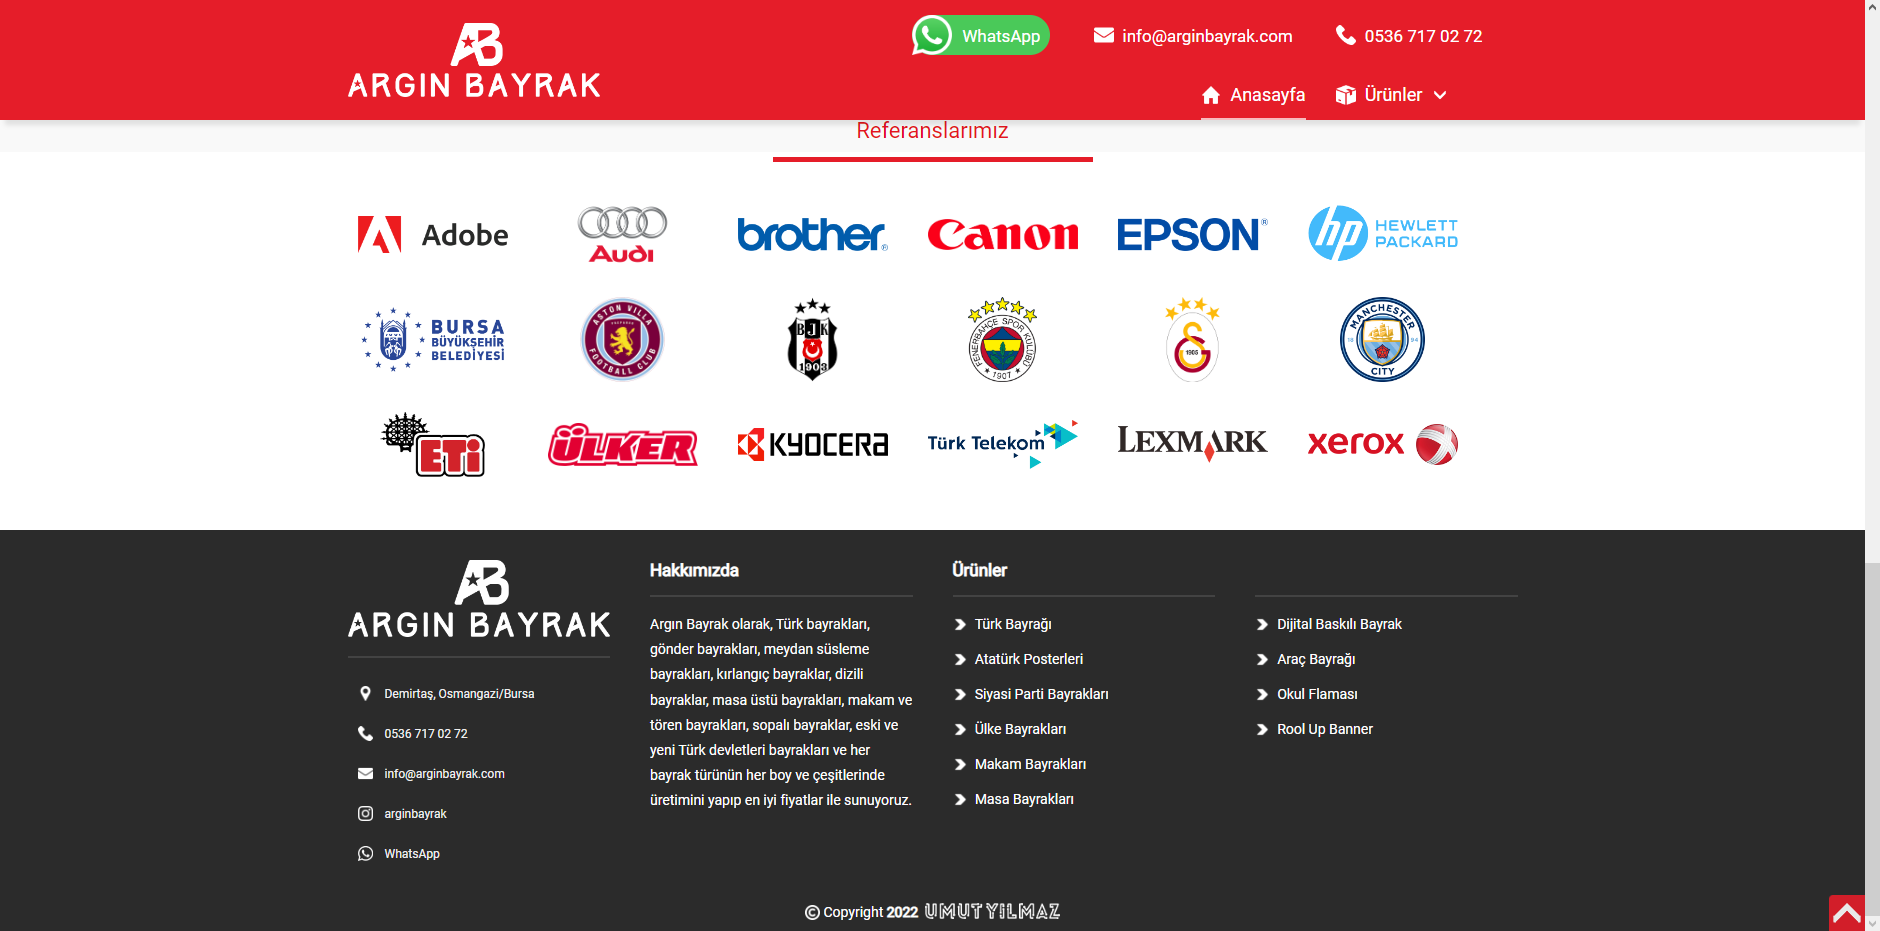Click the green WhatsApp button in header
Screen dimensions: 1880x931
980,36
